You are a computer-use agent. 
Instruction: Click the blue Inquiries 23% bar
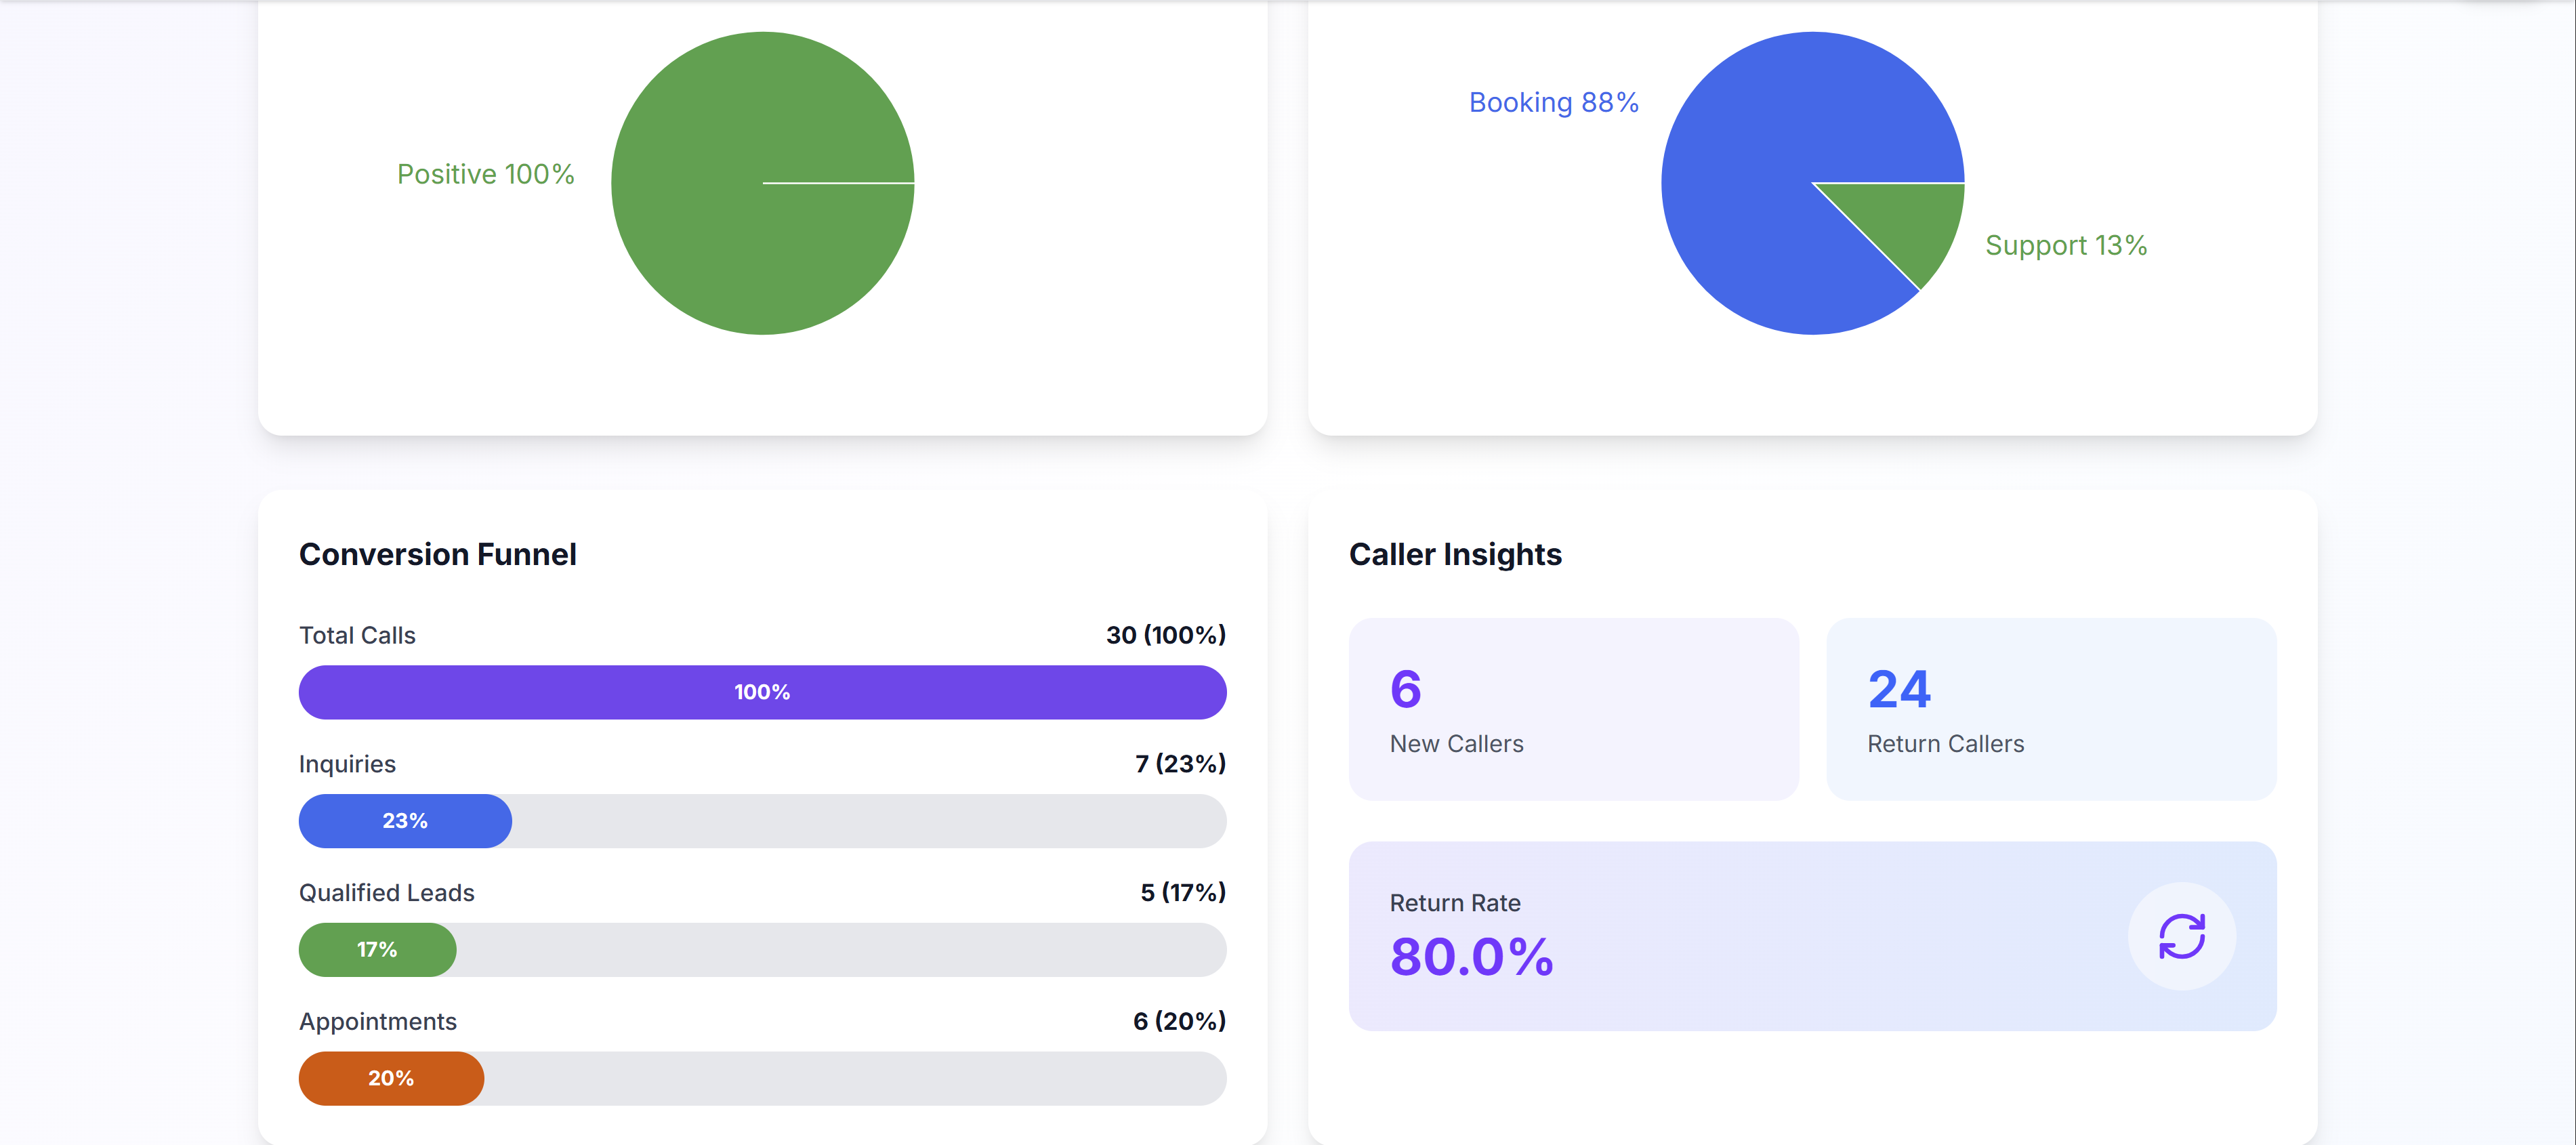405,821
